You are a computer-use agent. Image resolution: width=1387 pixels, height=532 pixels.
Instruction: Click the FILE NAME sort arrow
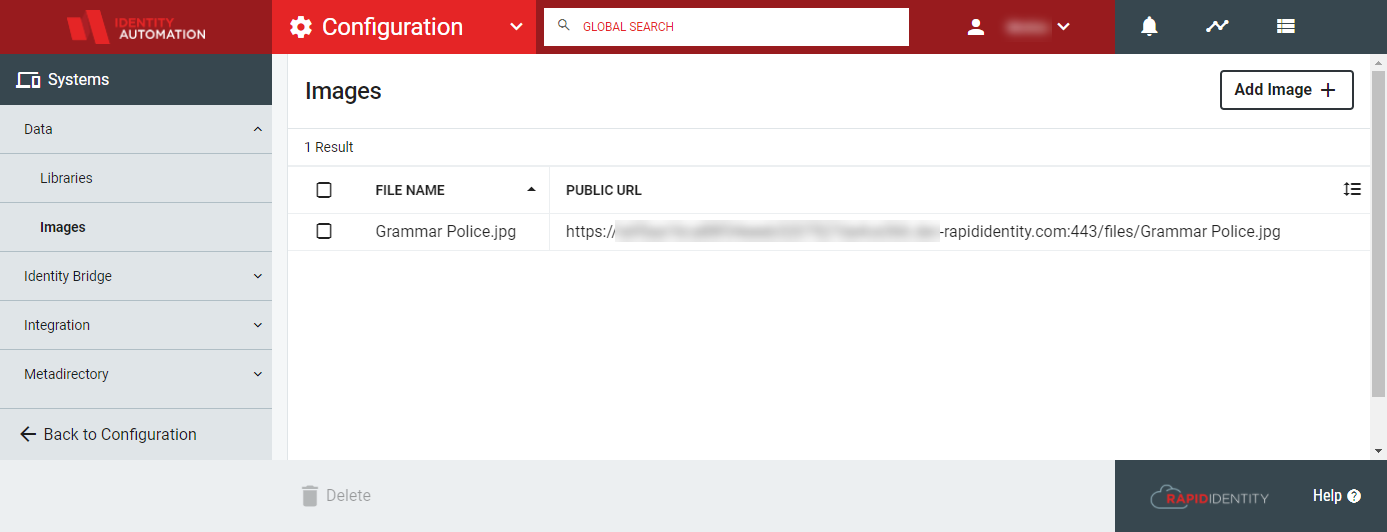(x=531, y=189)
